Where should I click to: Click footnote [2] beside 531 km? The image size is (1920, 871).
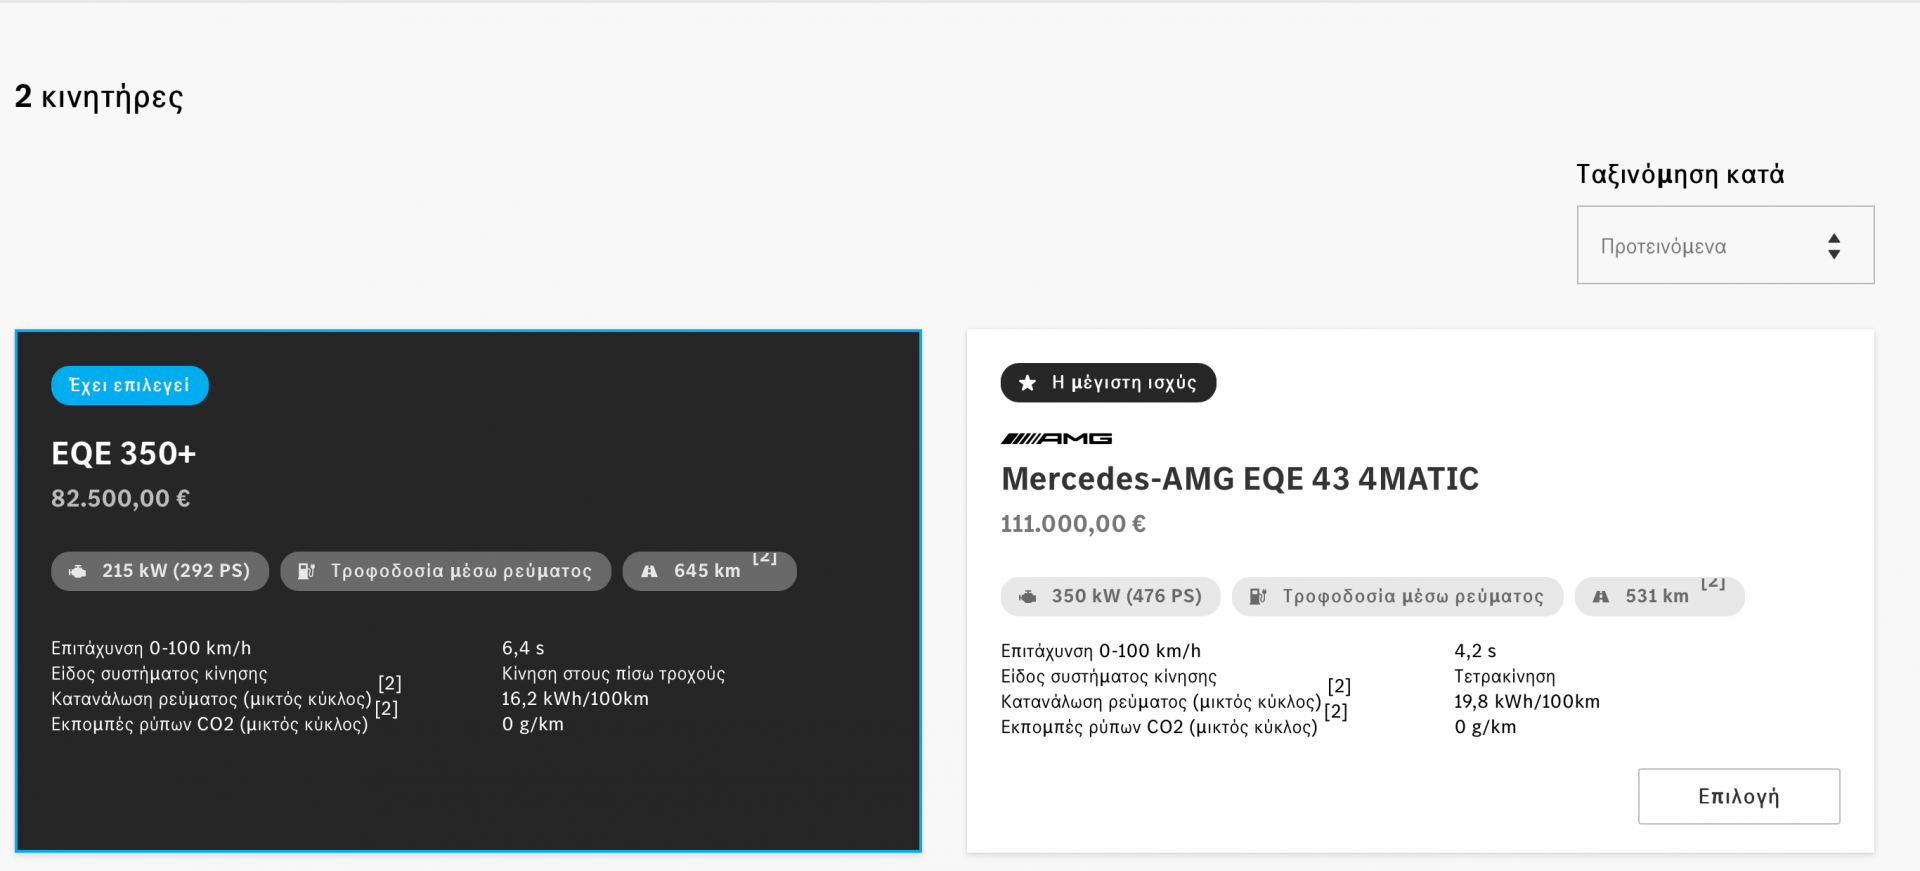coord(1713,583)
